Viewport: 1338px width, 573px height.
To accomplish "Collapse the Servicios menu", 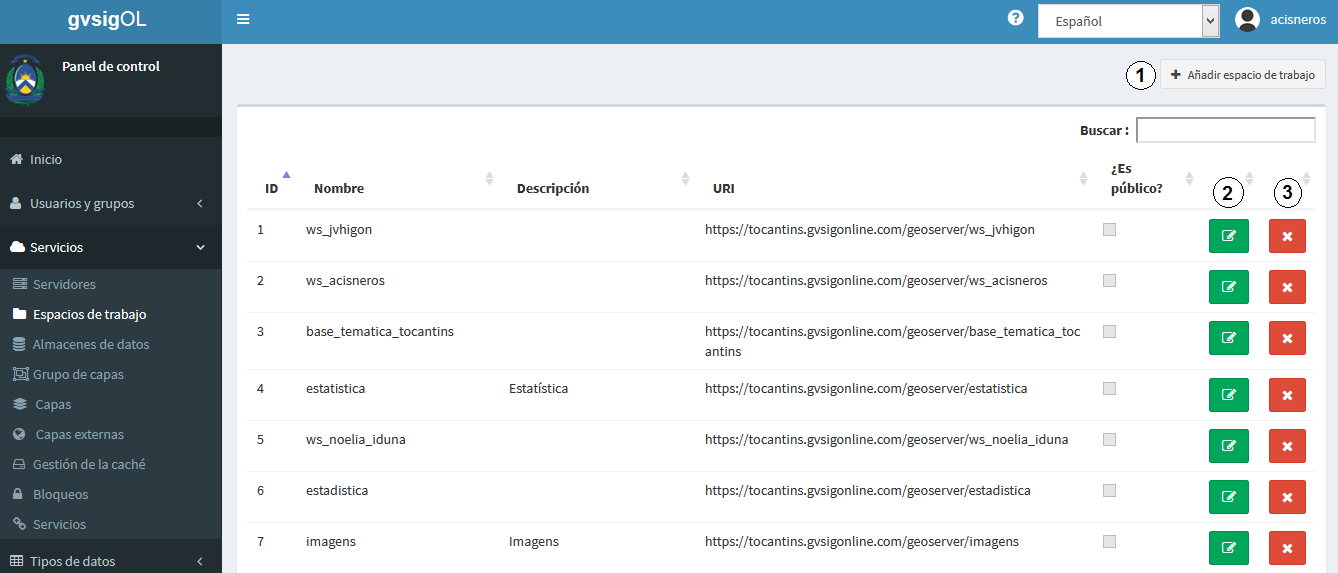I will pyautogui.click(x=110, y=247).
